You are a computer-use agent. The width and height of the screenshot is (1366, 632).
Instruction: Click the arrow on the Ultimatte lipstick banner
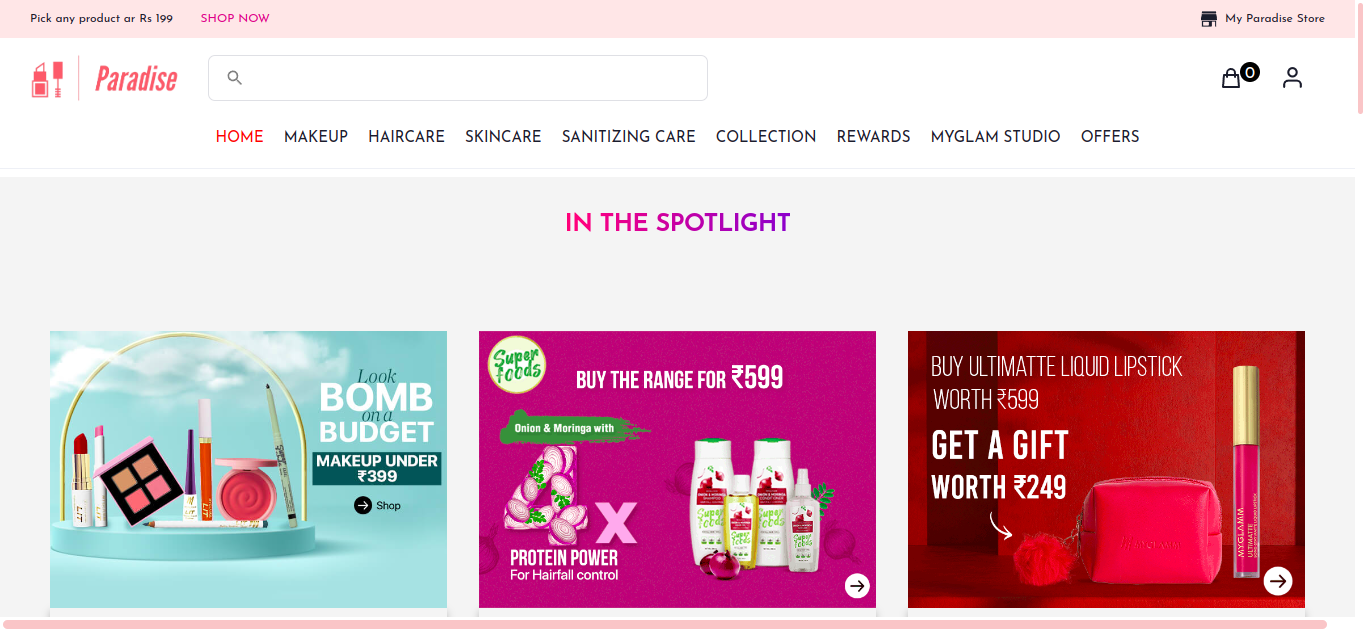pyautogui.click(x=1278, y=580)
